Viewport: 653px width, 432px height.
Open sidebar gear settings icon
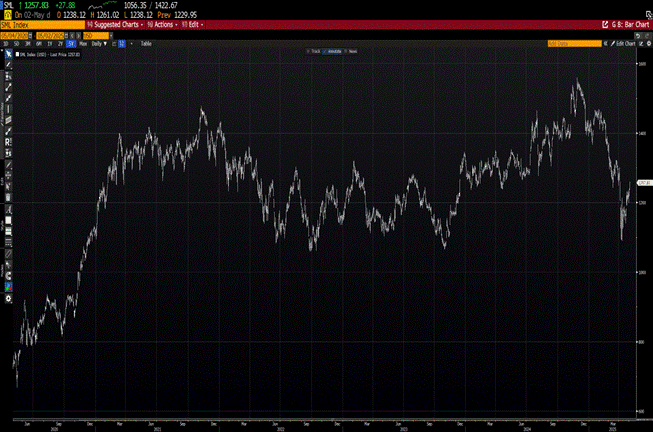click(8, 298)
